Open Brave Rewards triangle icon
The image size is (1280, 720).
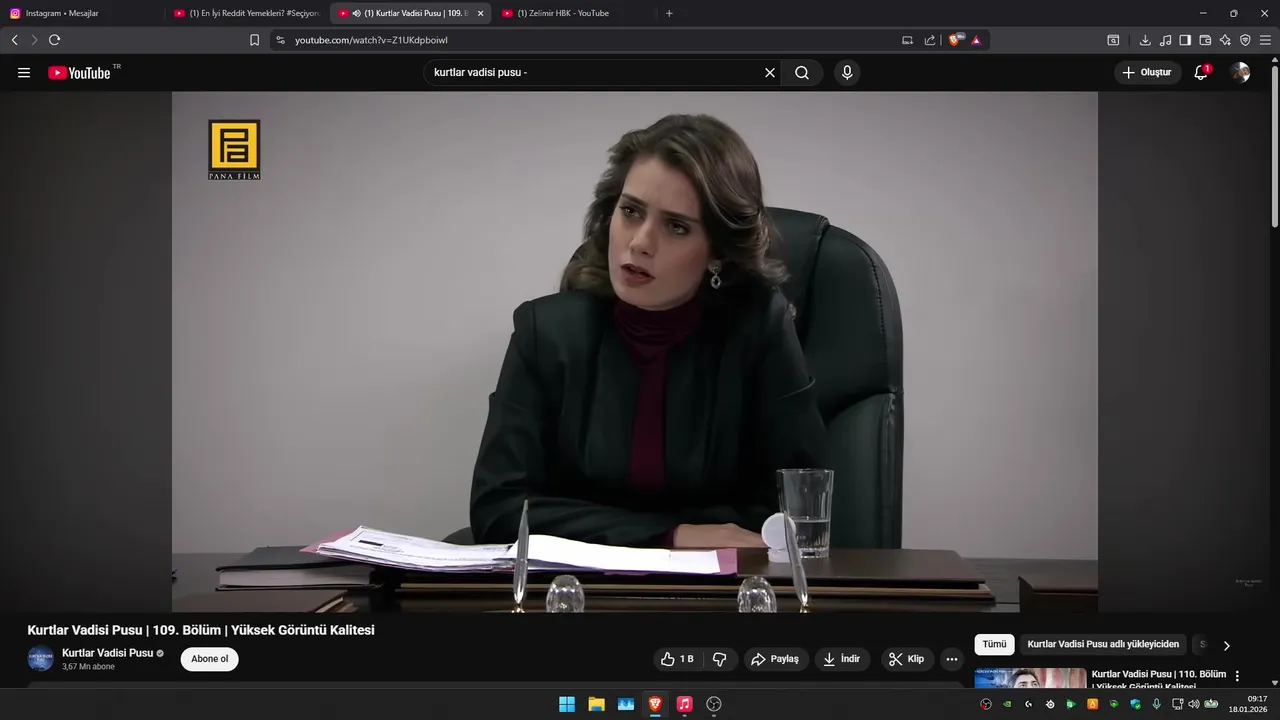tap(976, 40)
